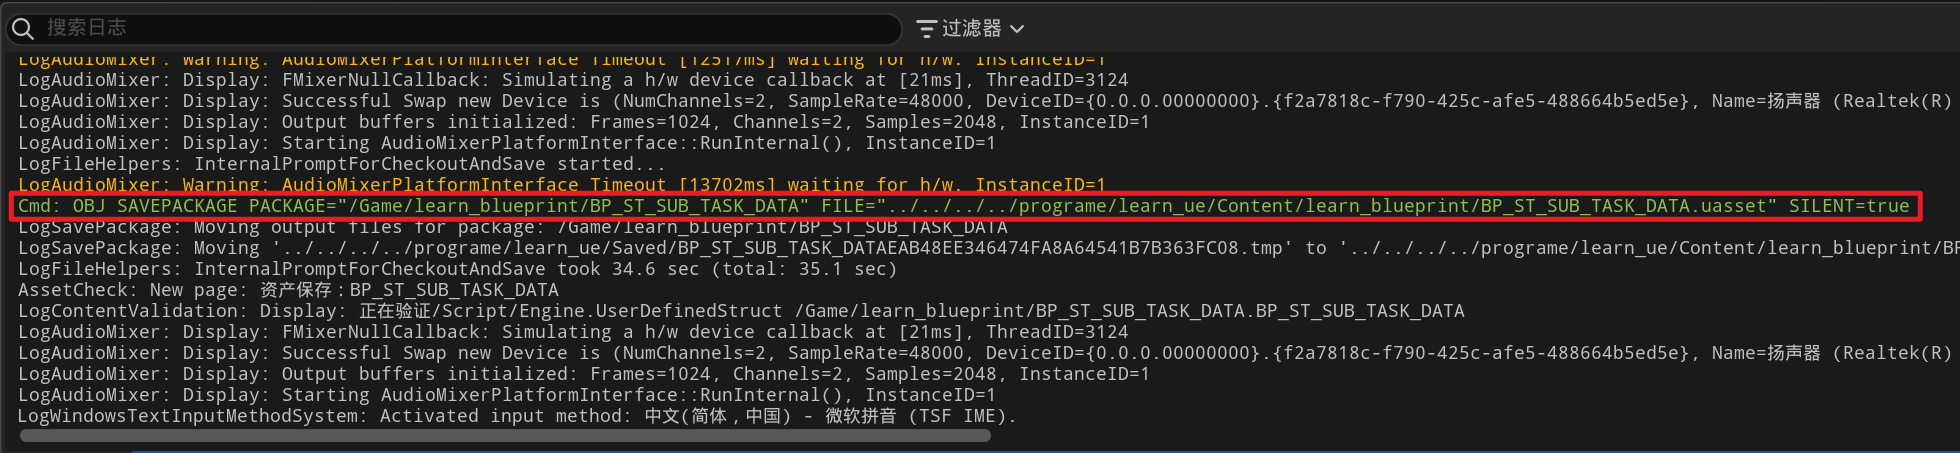Click the first FMixerNullCallback log line
This screenshot has height=453, width=1960.
(x=572, y=80)
